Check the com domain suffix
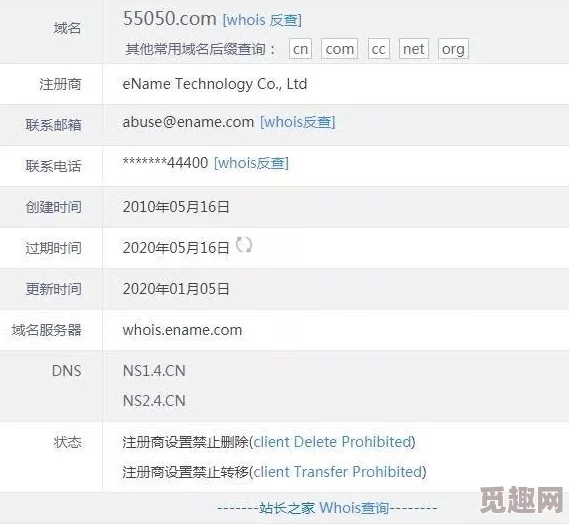Image resolution: width=569 pixels, height=524 pixels. (340, 49)
